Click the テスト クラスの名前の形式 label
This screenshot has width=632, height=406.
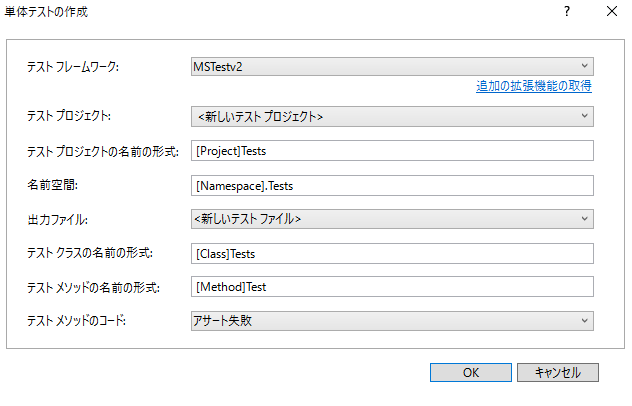[x=90, y=253]
